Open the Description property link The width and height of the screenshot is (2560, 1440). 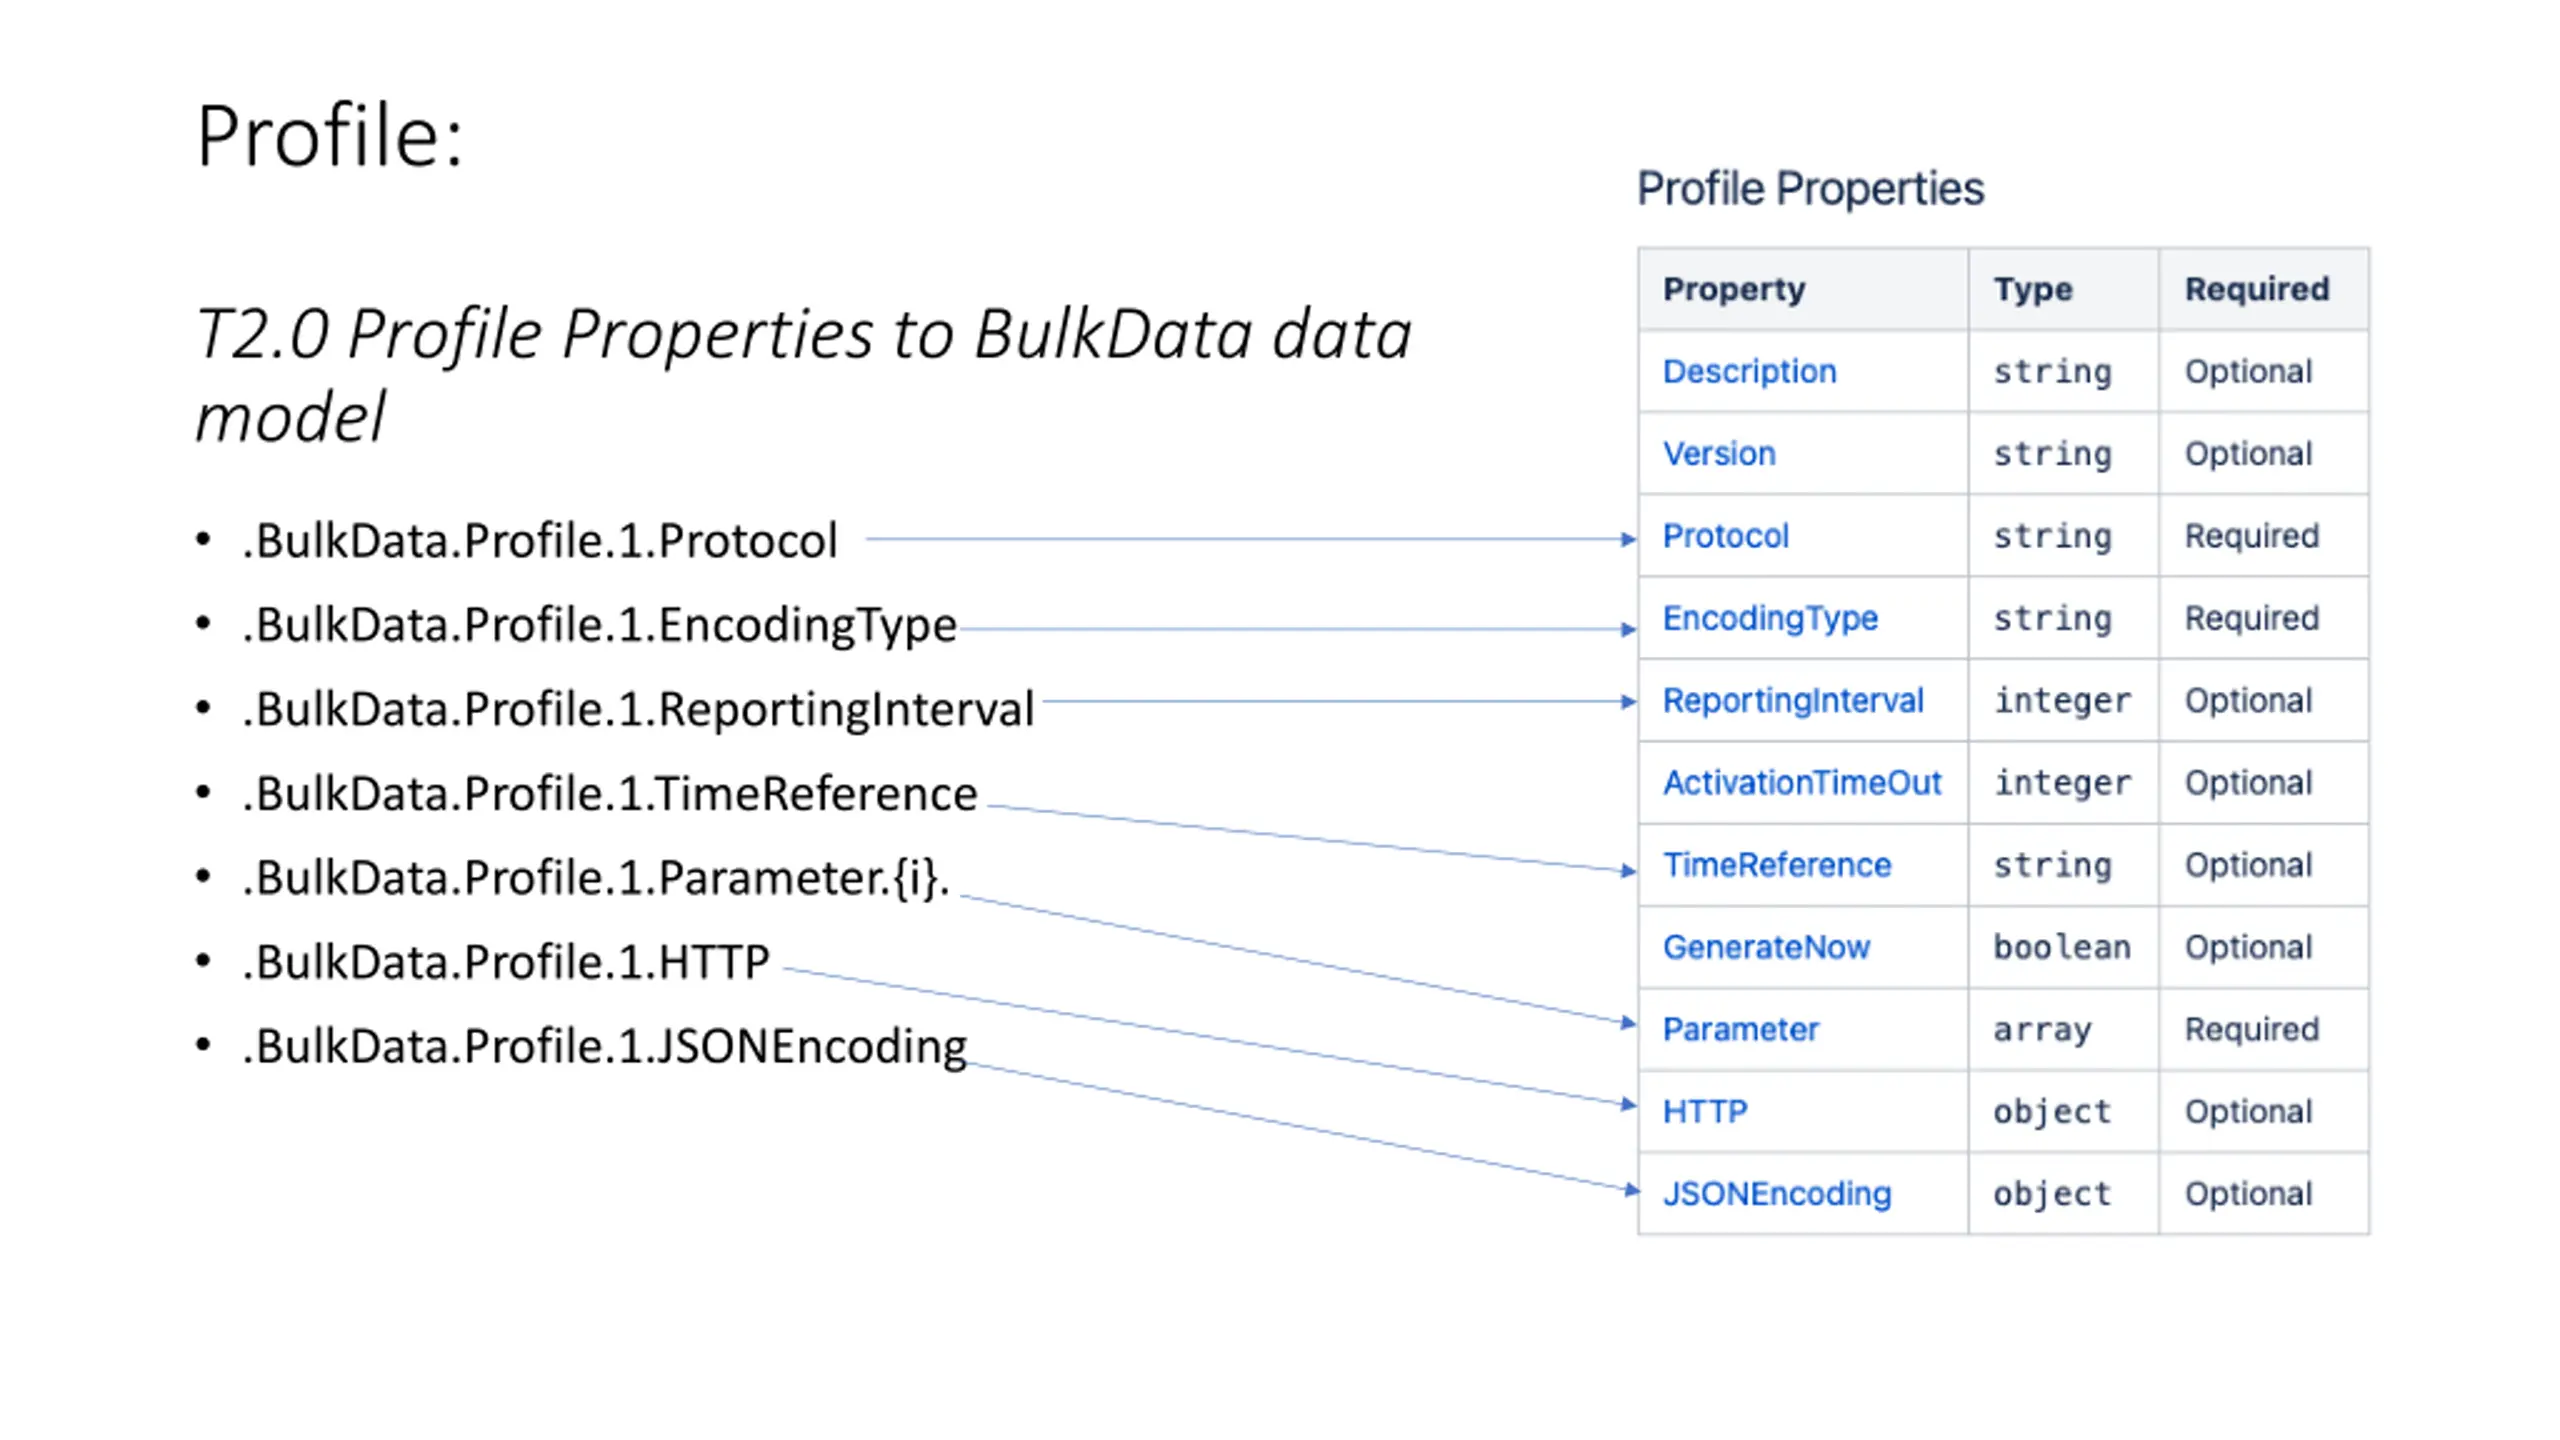(x=1749, y=371)
